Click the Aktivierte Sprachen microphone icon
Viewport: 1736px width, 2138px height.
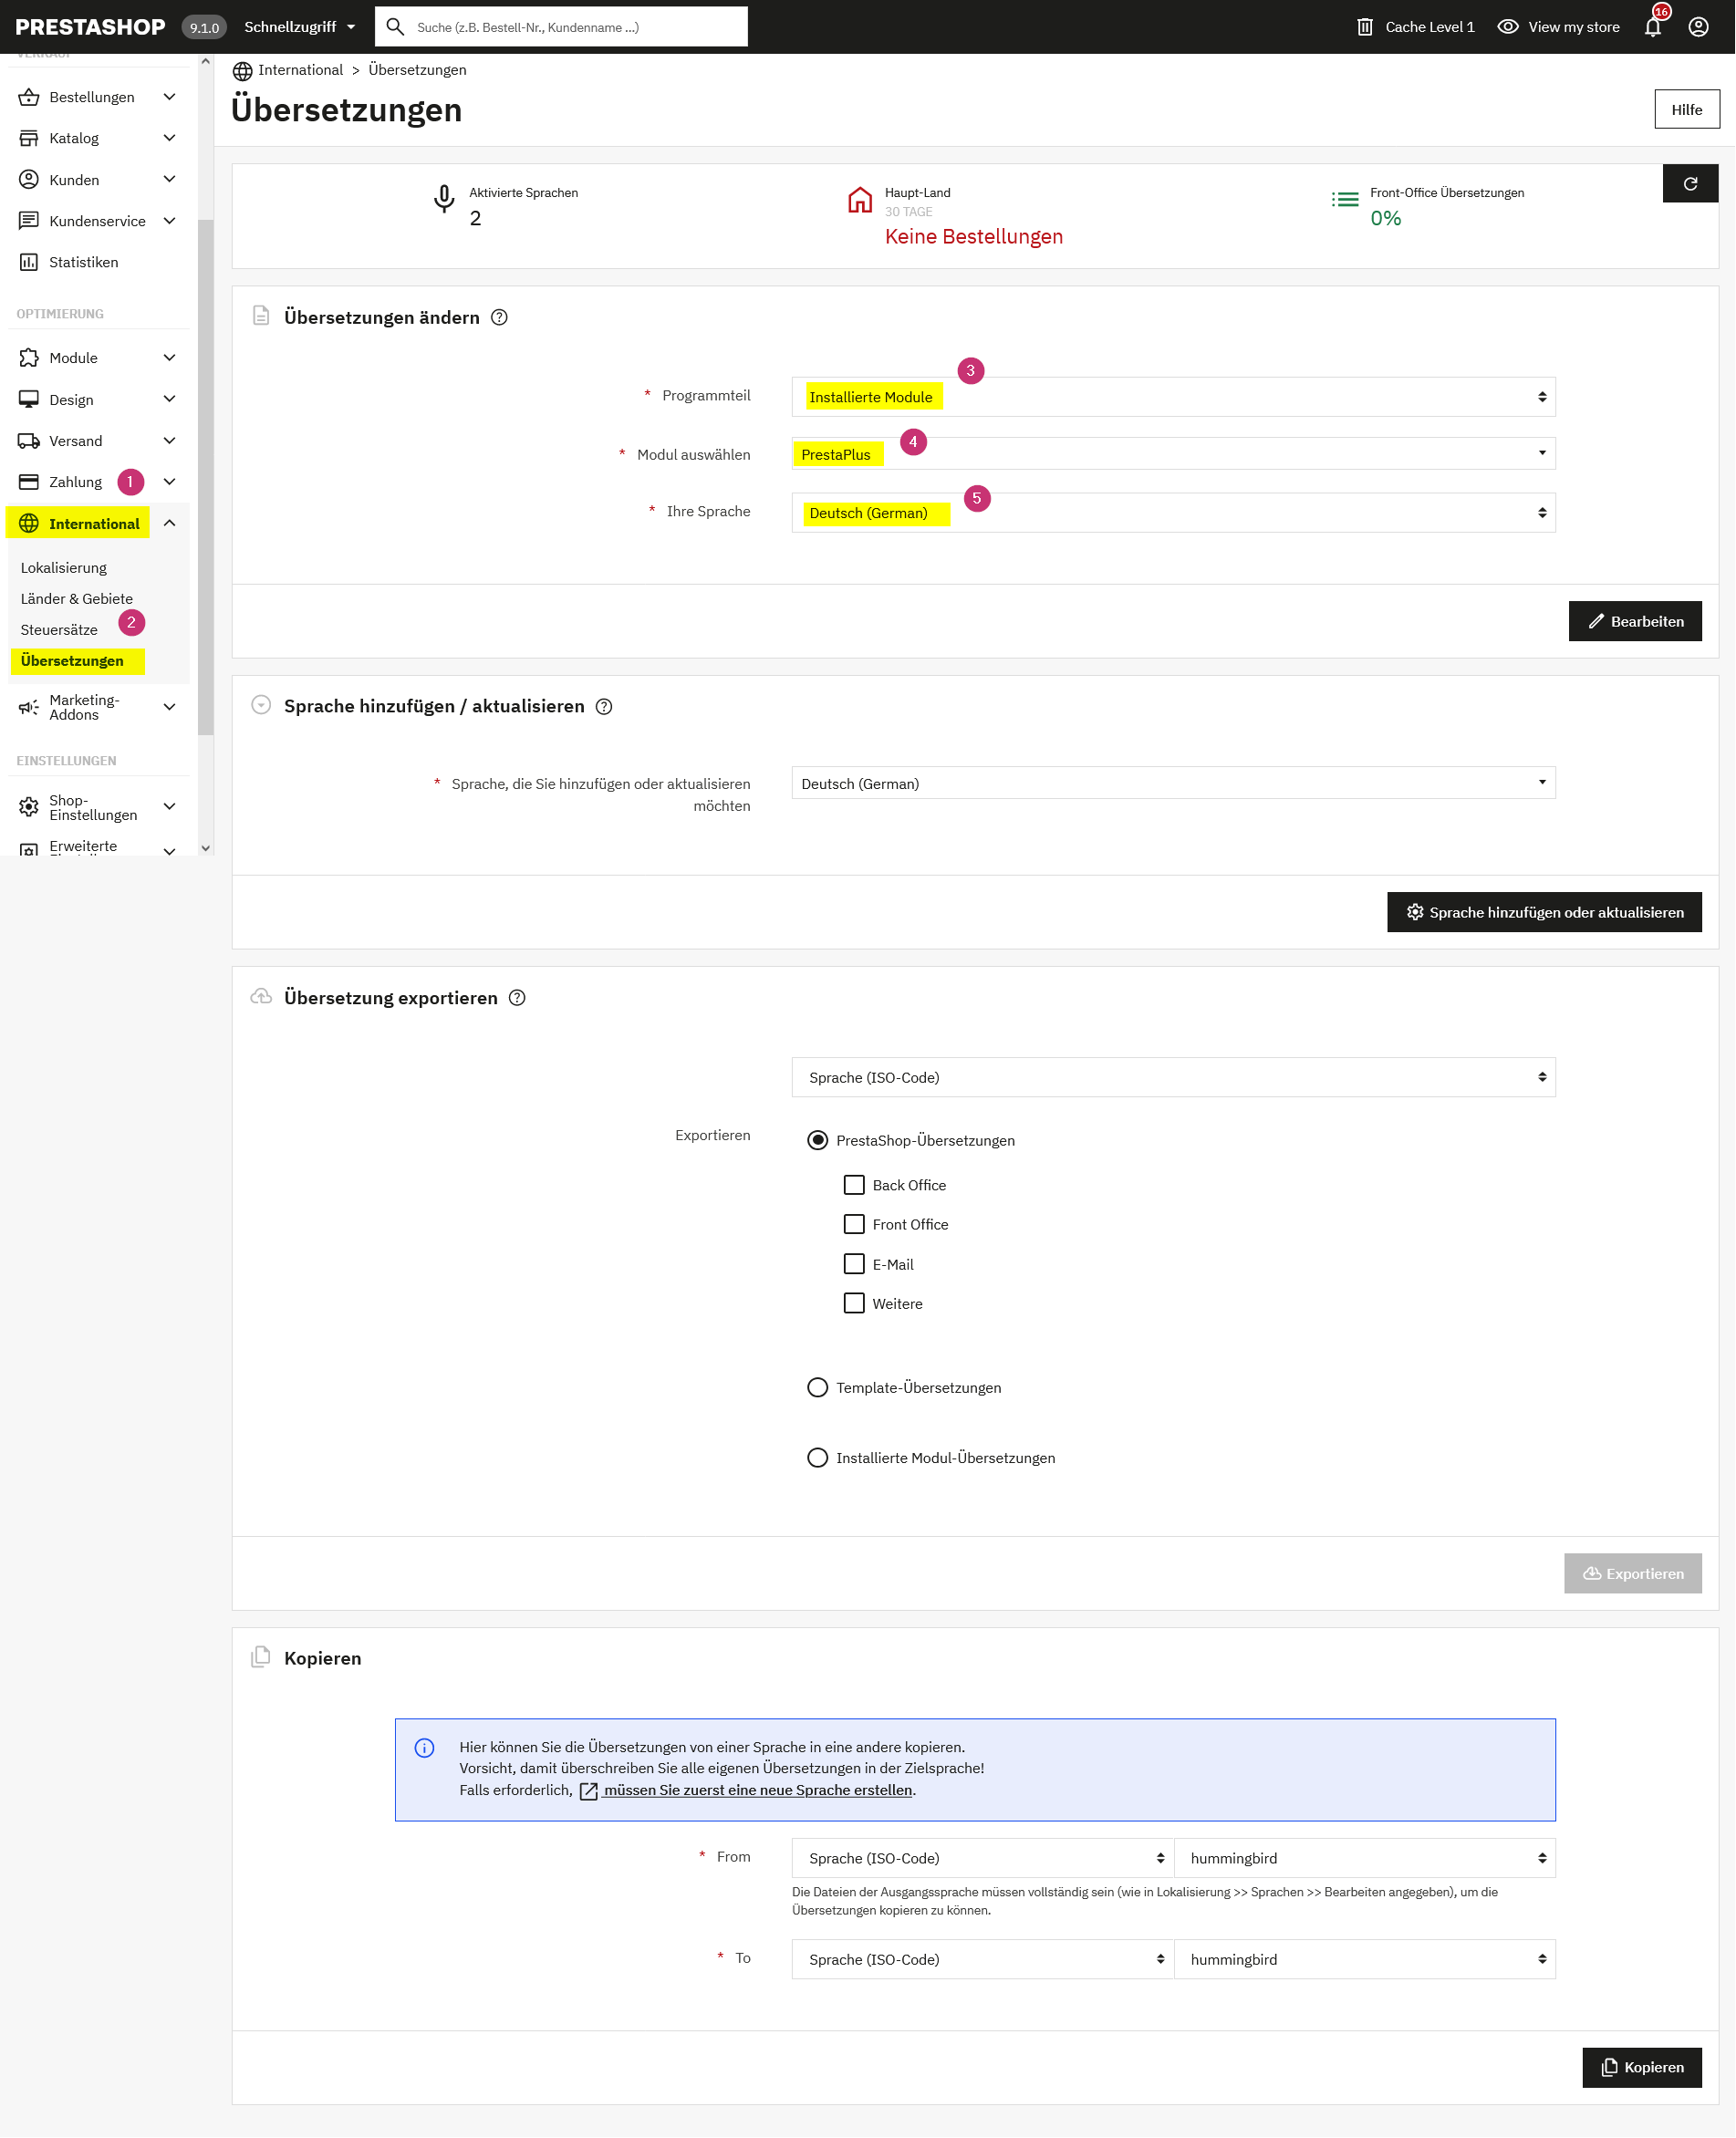pyautogui.click(x=444, y=200)
